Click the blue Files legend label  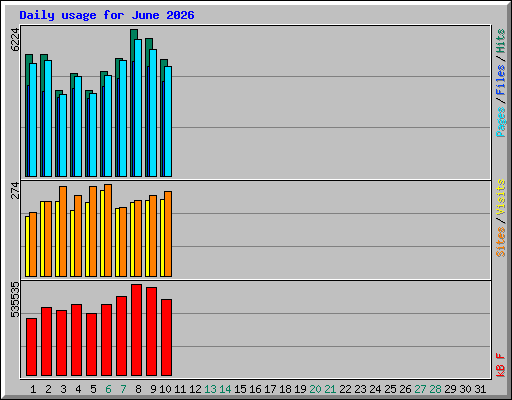pyautogui.click(x=501, y=79)
